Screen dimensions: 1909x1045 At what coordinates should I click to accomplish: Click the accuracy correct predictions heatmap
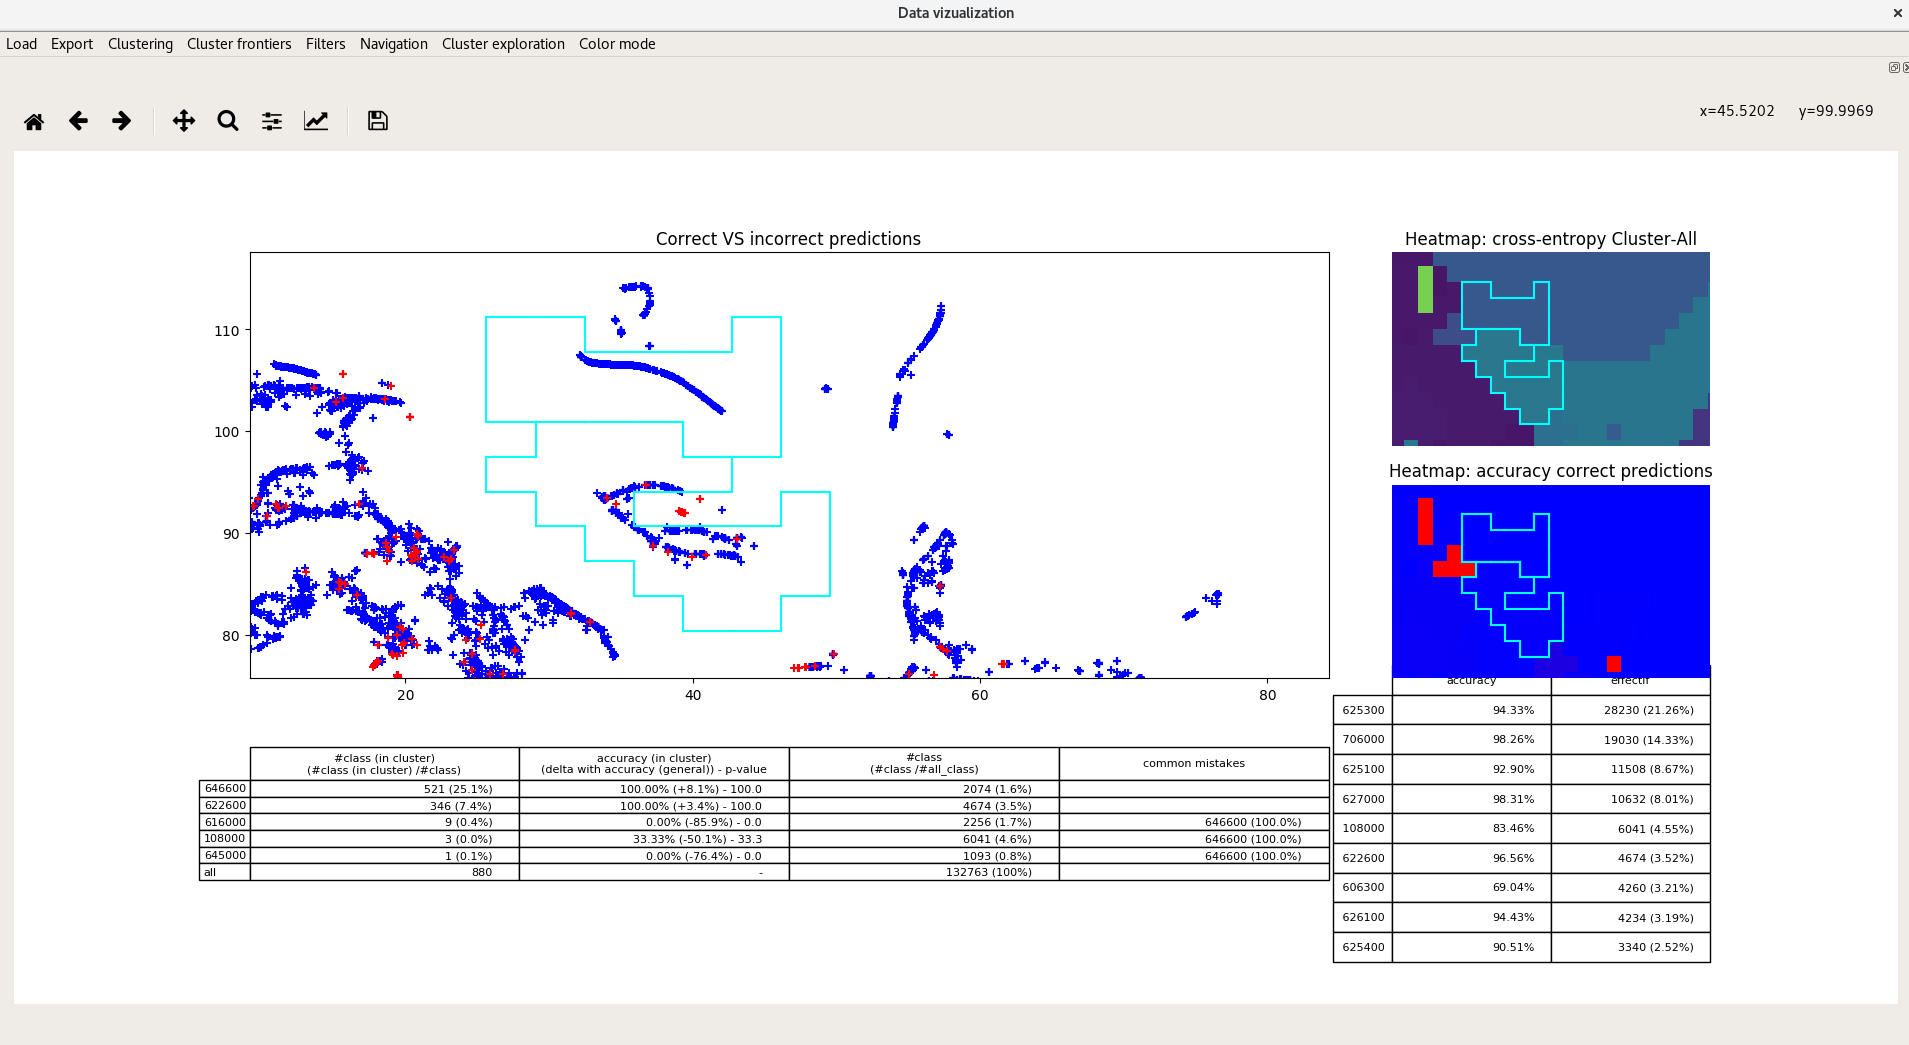coord(1551,581)
